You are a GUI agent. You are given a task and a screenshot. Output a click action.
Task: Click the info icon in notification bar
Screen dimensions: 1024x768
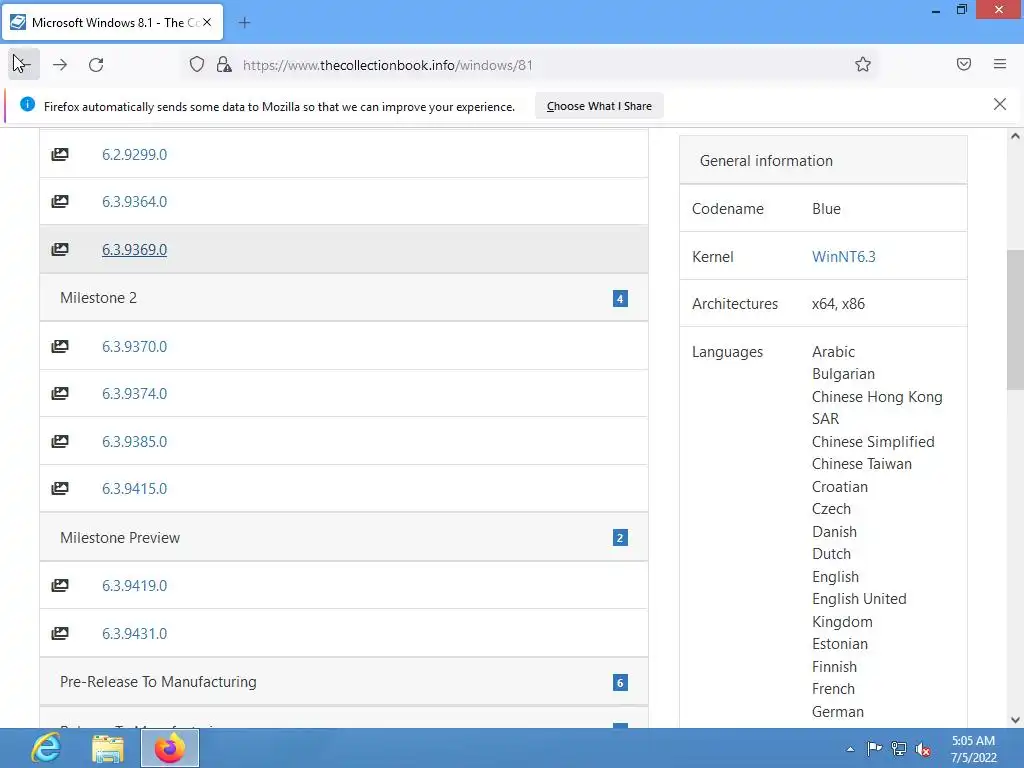point(27,104)
